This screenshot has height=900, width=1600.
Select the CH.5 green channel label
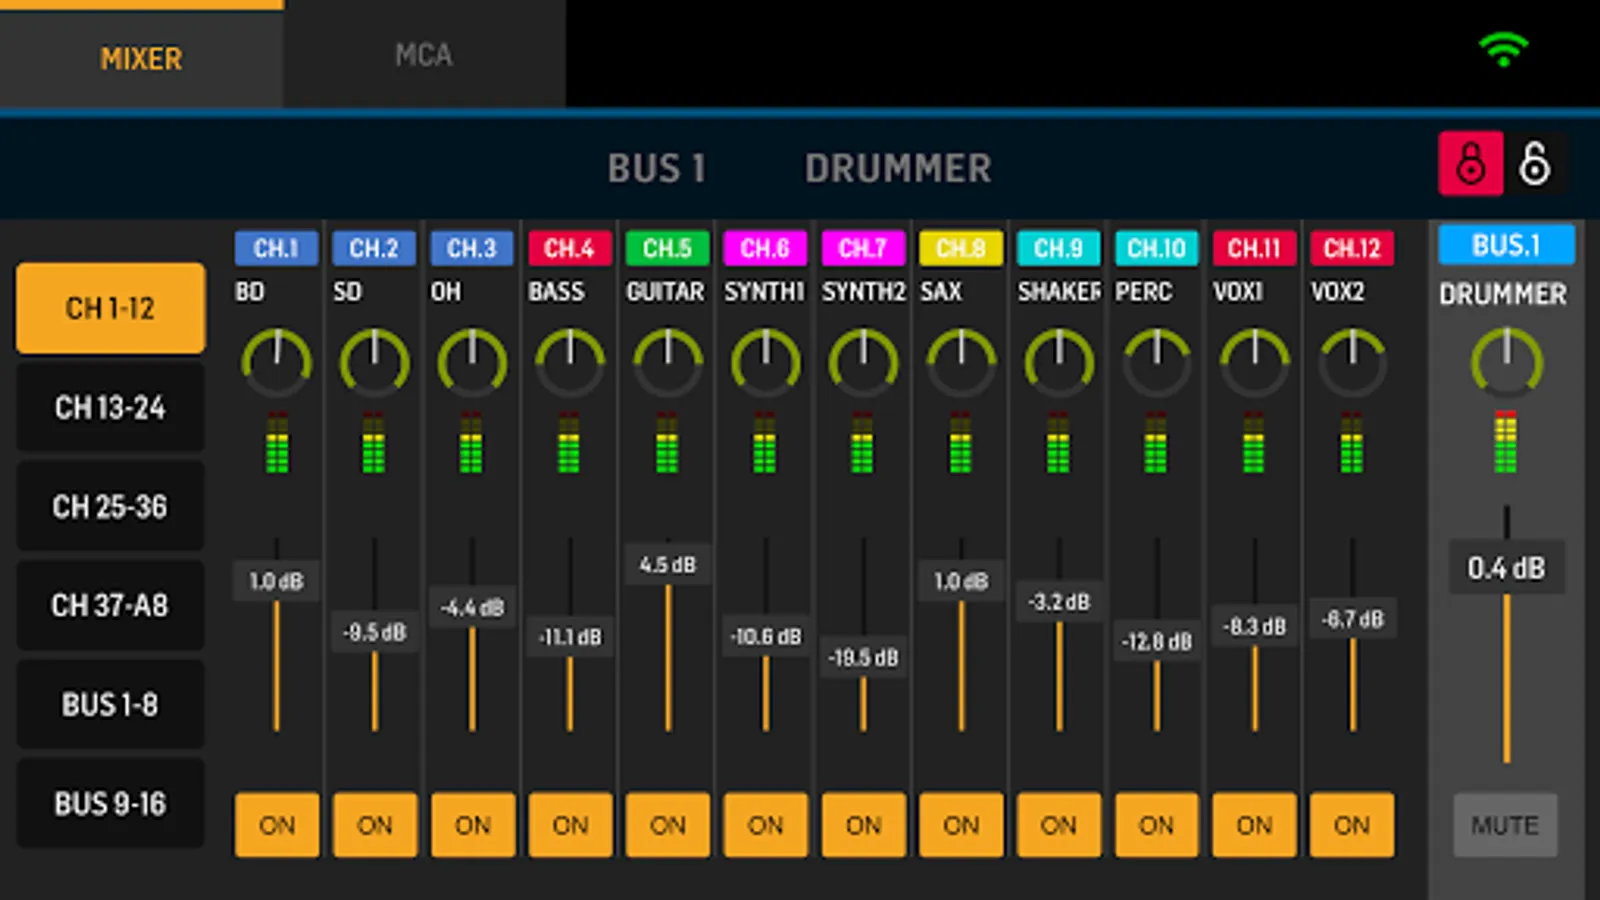(x=667, y=248)
